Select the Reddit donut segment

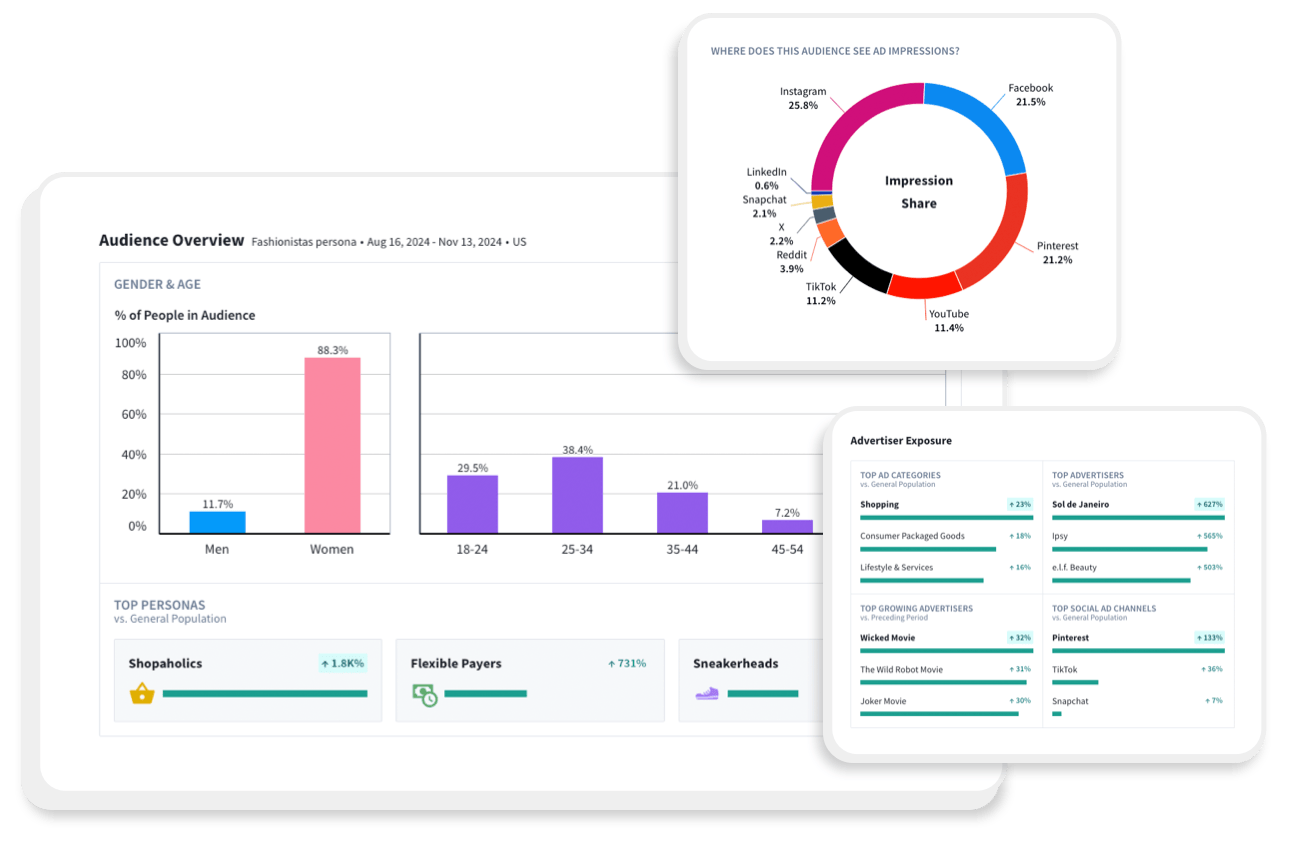coord(829,233)
